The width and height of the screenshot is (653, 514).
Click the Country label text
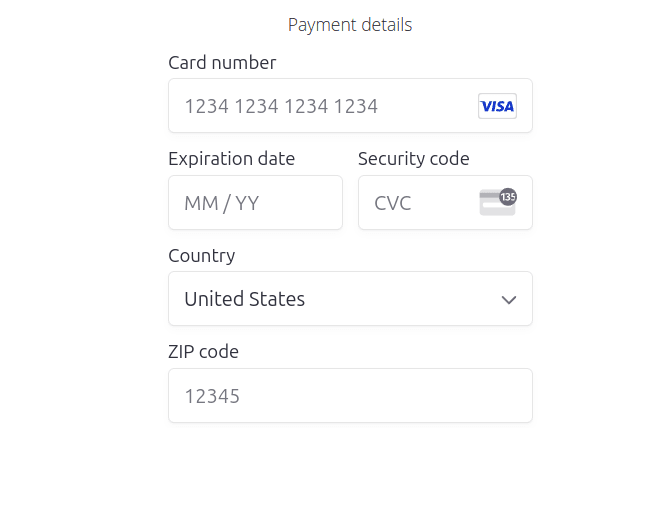(x=202, y=255)
